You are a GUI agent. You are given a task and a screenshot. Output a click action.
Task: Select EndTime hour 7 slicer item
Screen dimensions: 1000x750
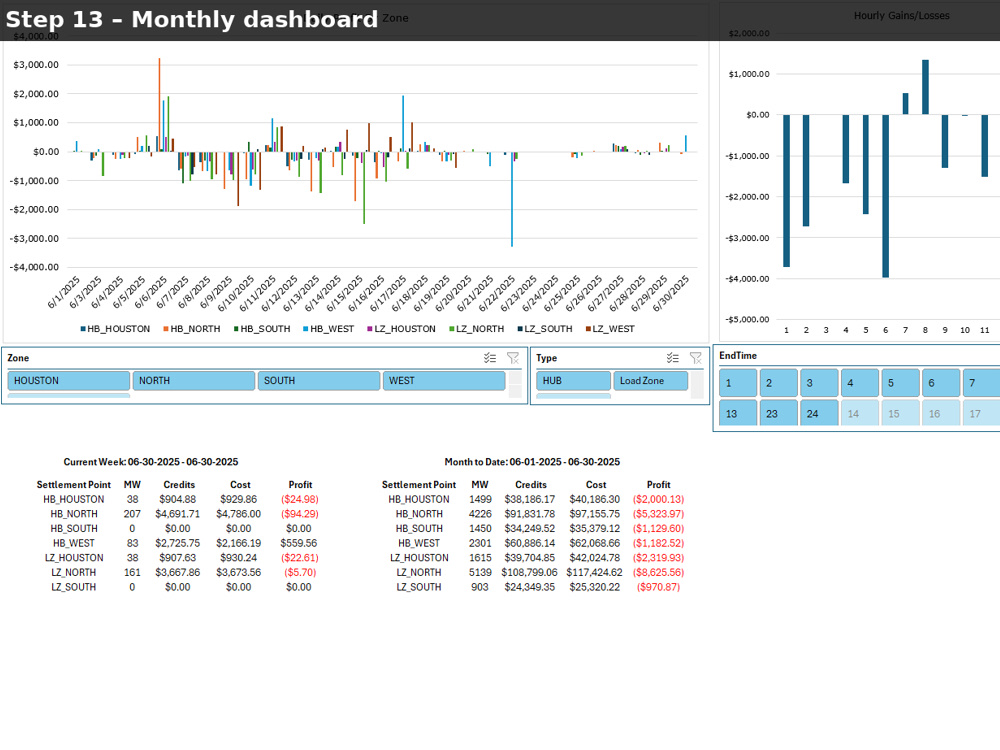[x=981, y=383]
